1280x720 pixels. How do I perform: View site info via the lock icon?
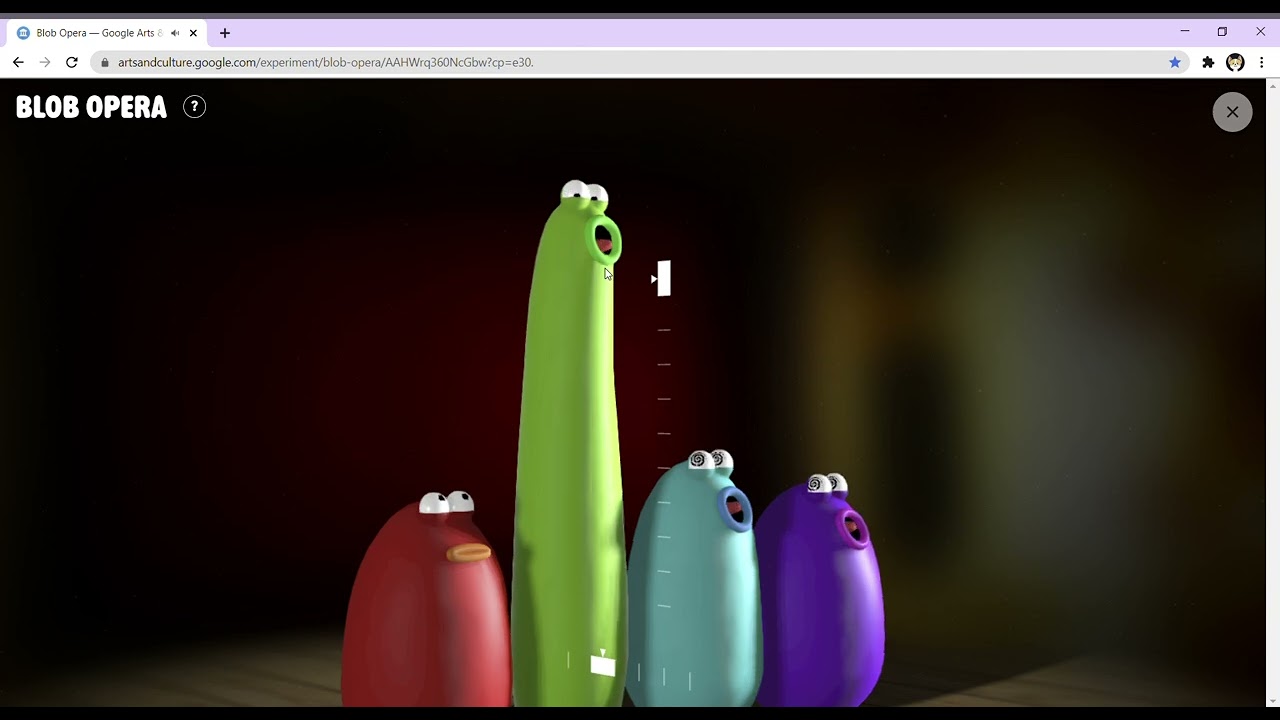(x=104, y=62)
